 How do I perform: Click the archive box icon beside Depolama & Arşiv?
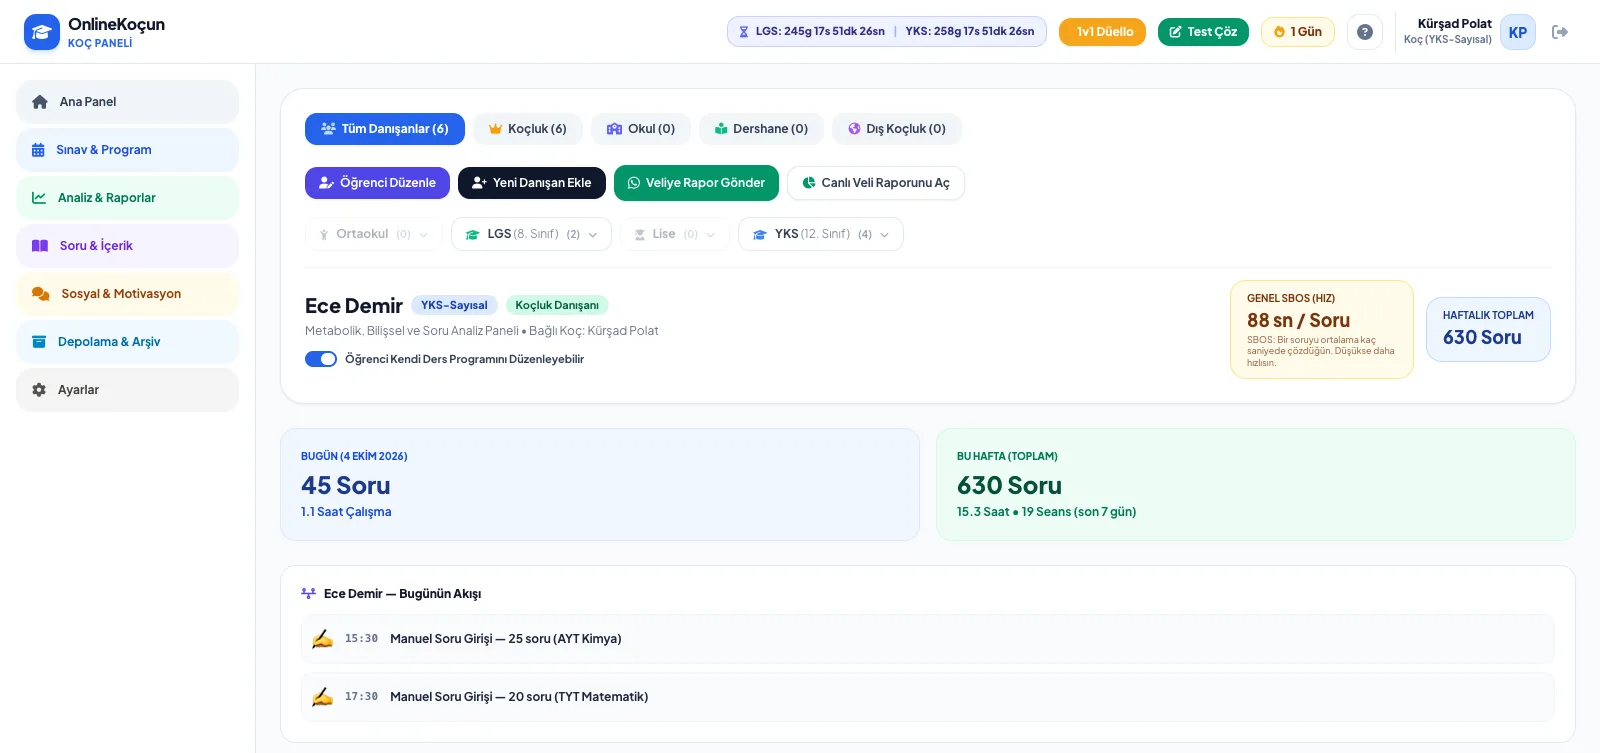pyautogui.click(x=39, y=342)
